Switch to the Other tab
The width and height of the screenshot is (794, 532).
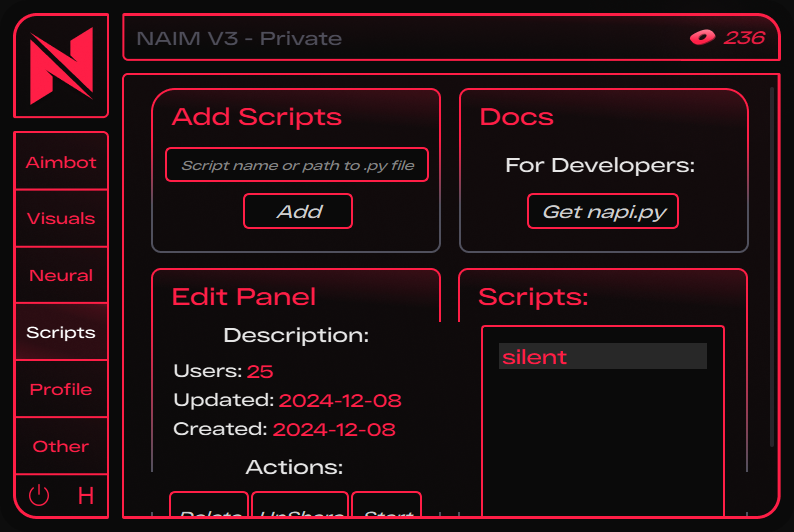pos(61,446)
